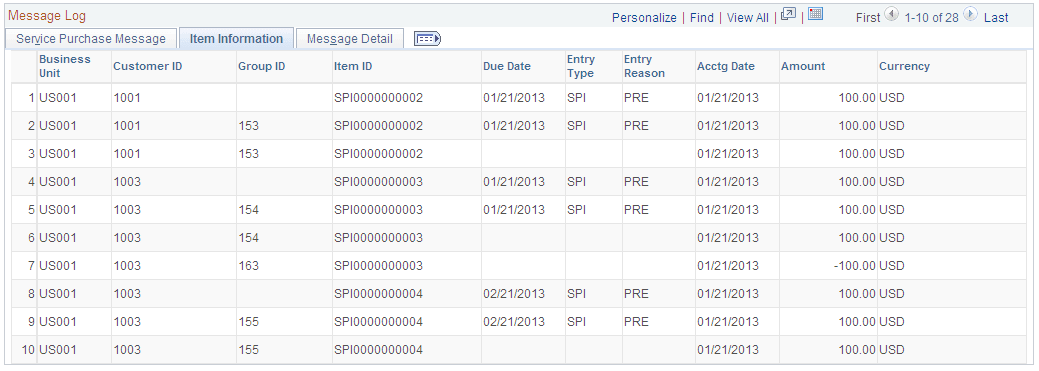Sort by Business Unit column header
The image size is (1039, 371).
pyautogui.click(x=65, y=66)
